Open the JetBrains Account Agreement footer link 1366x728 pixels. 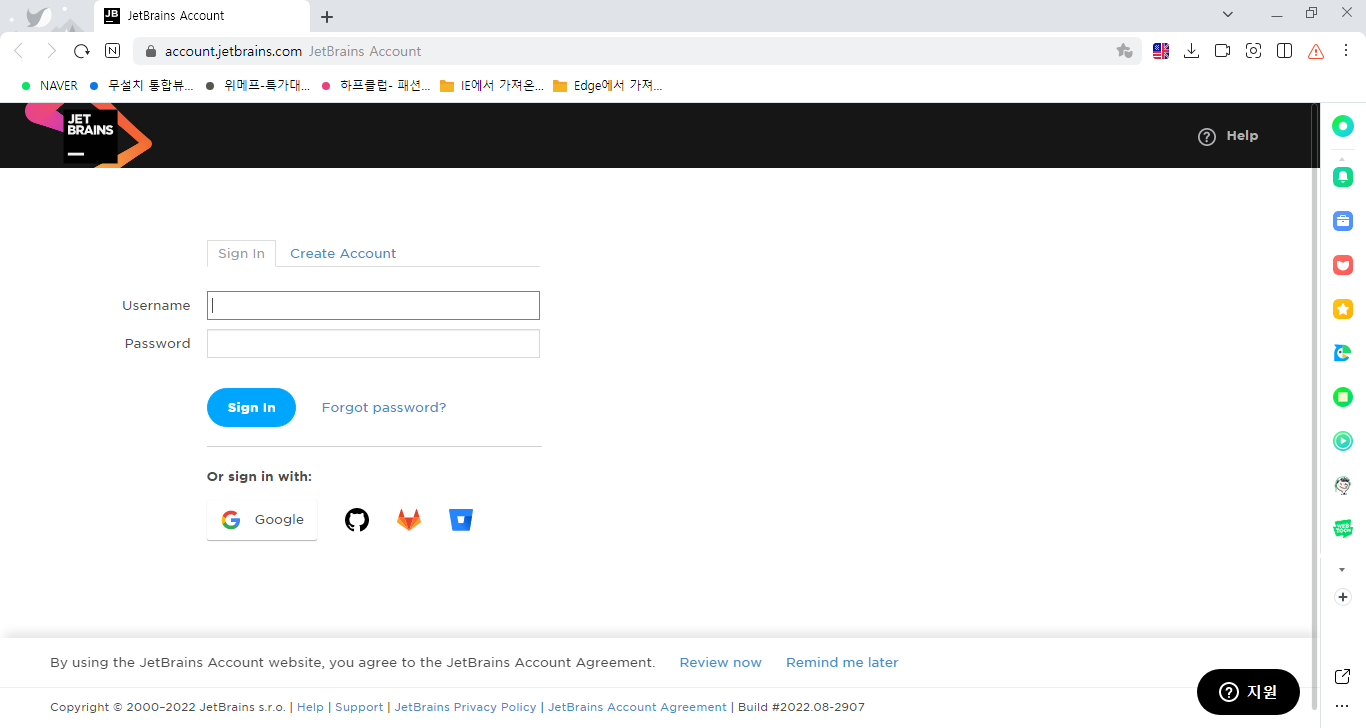tap(637, 707)
